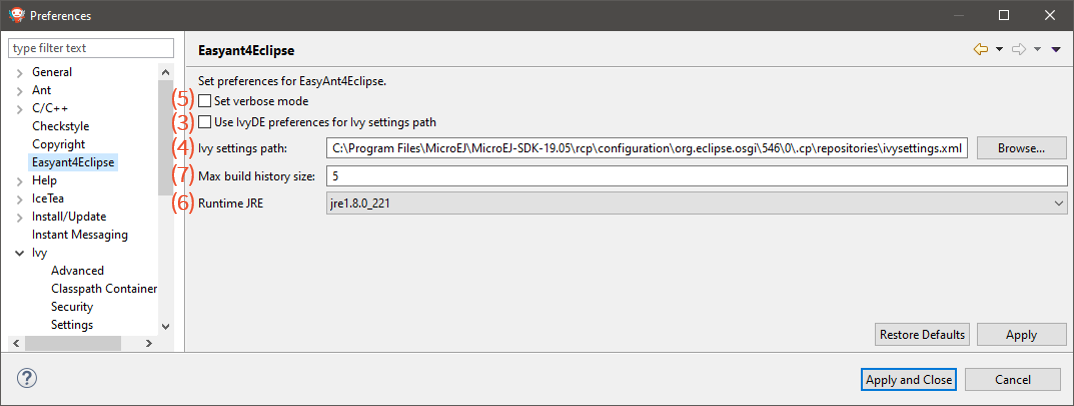The image size is (1074, 406).
Task: Select the Help preferences entry
Action: tap(44, 181)
